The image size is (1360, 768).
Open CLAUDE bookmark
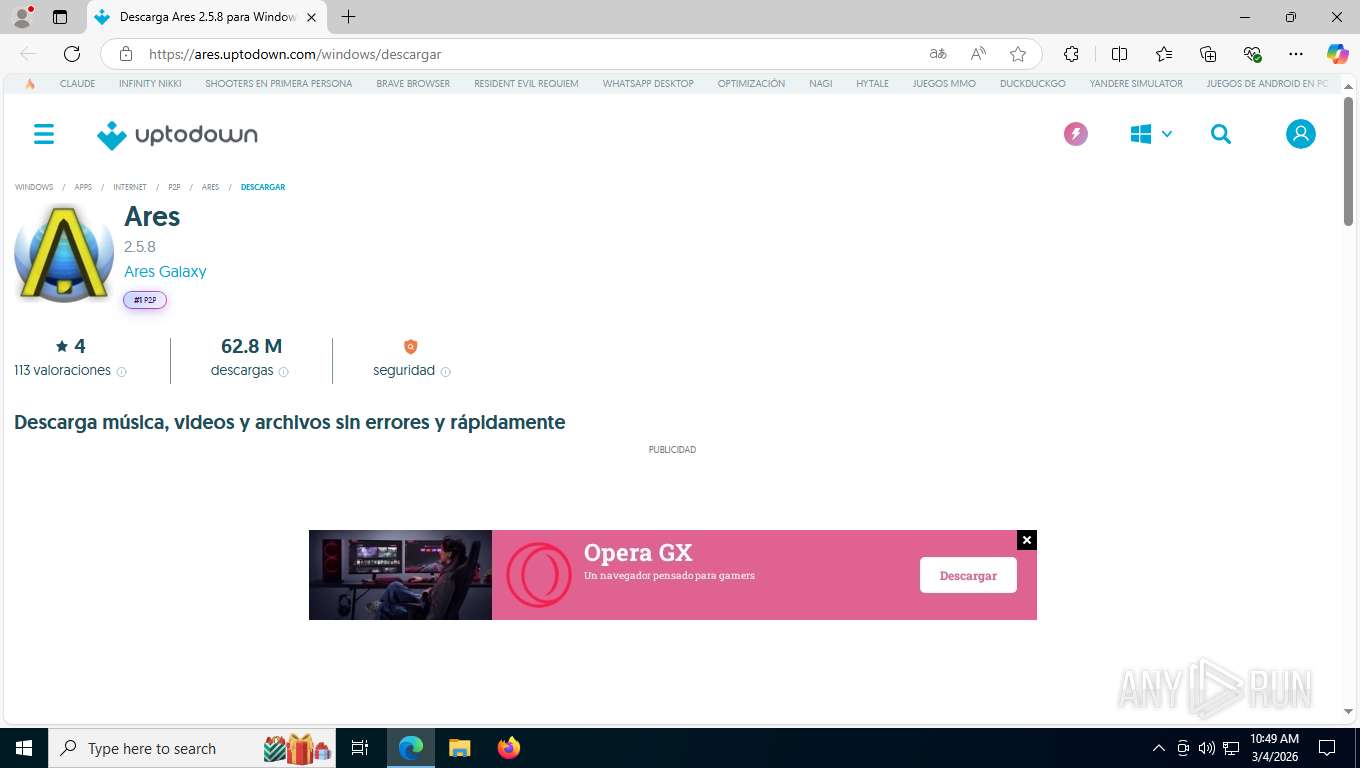coord(77,84)
